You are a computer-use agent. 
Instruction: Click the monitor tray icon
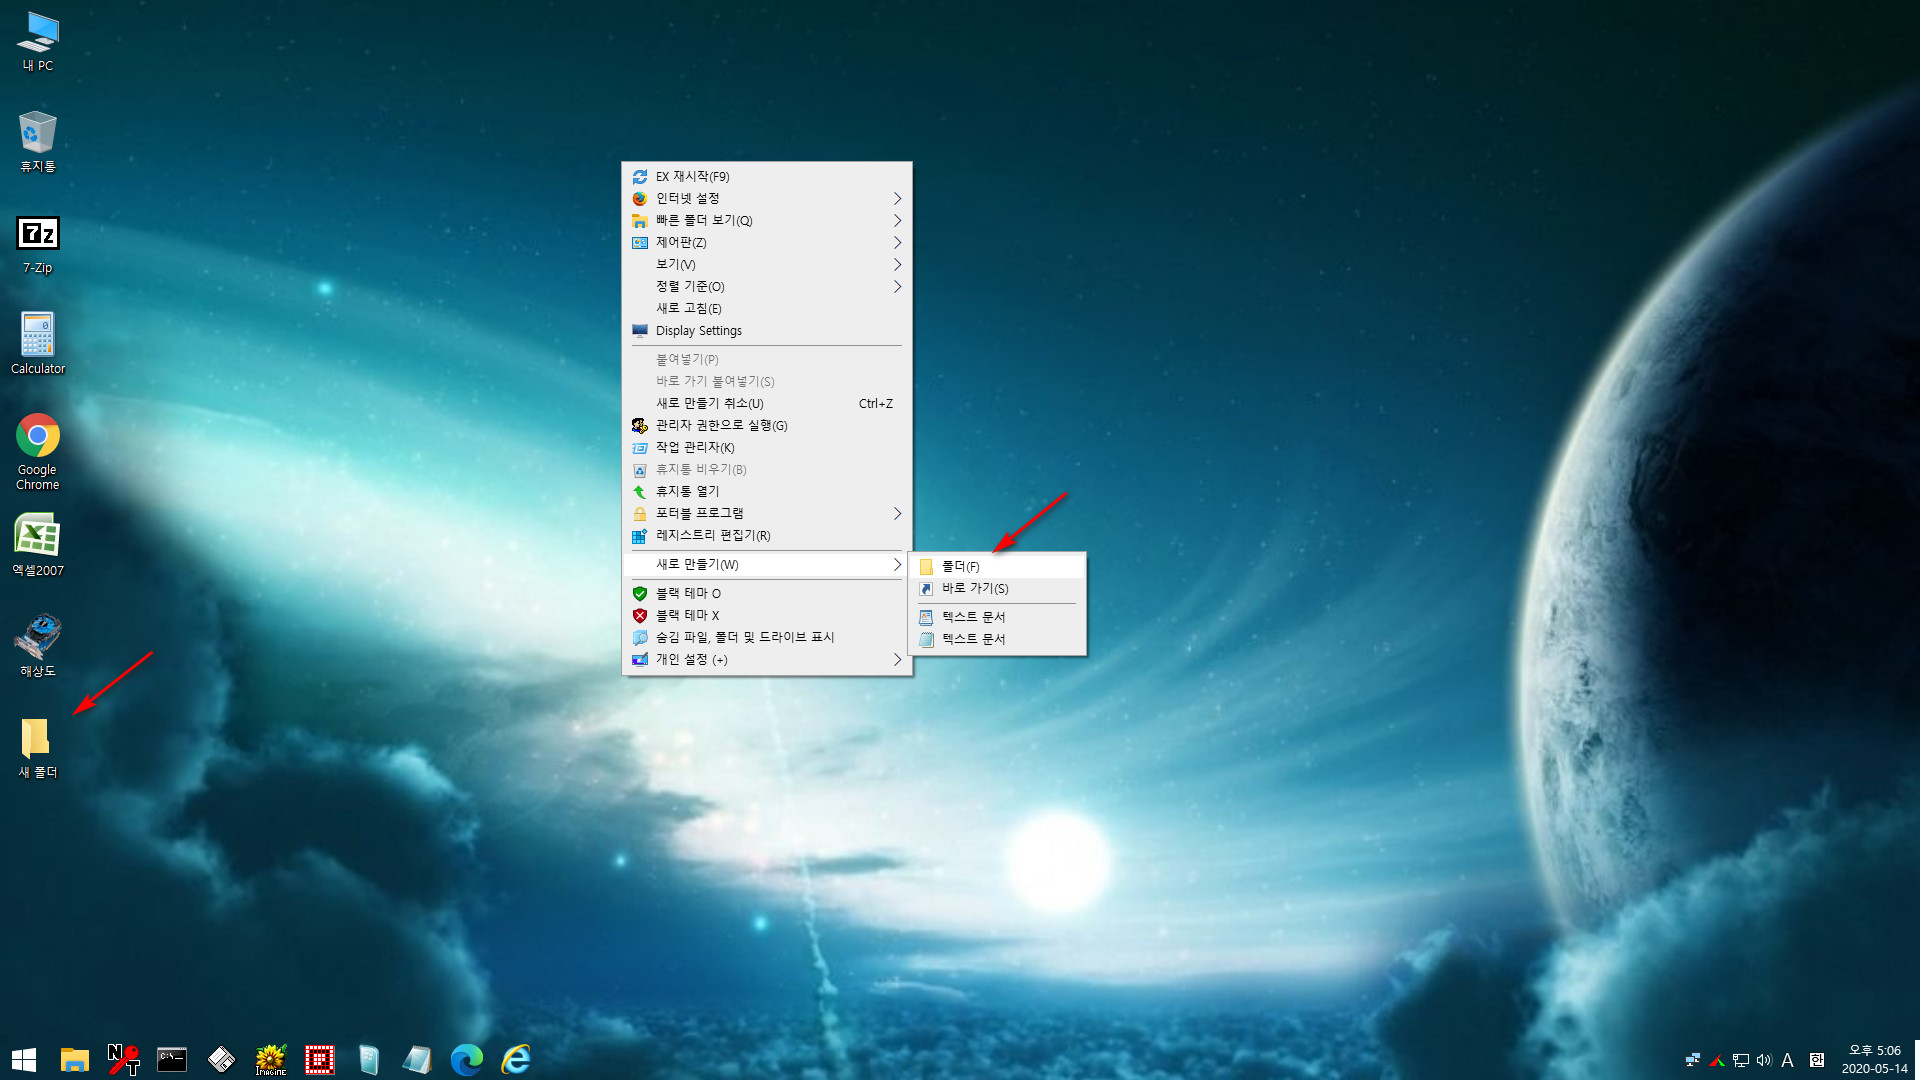(x=1741, y=1060)
